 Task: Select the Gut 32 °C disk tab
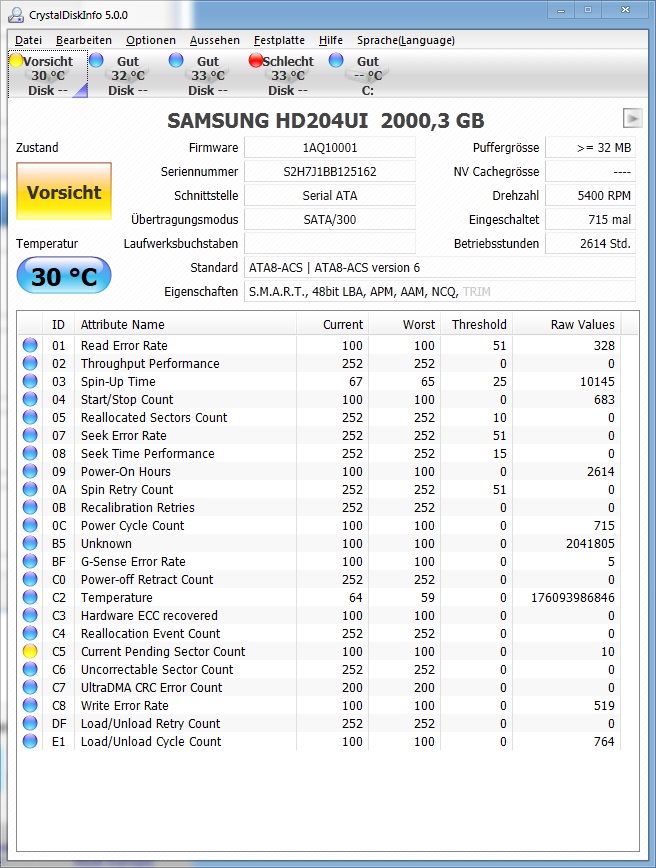tap(128, 75)
